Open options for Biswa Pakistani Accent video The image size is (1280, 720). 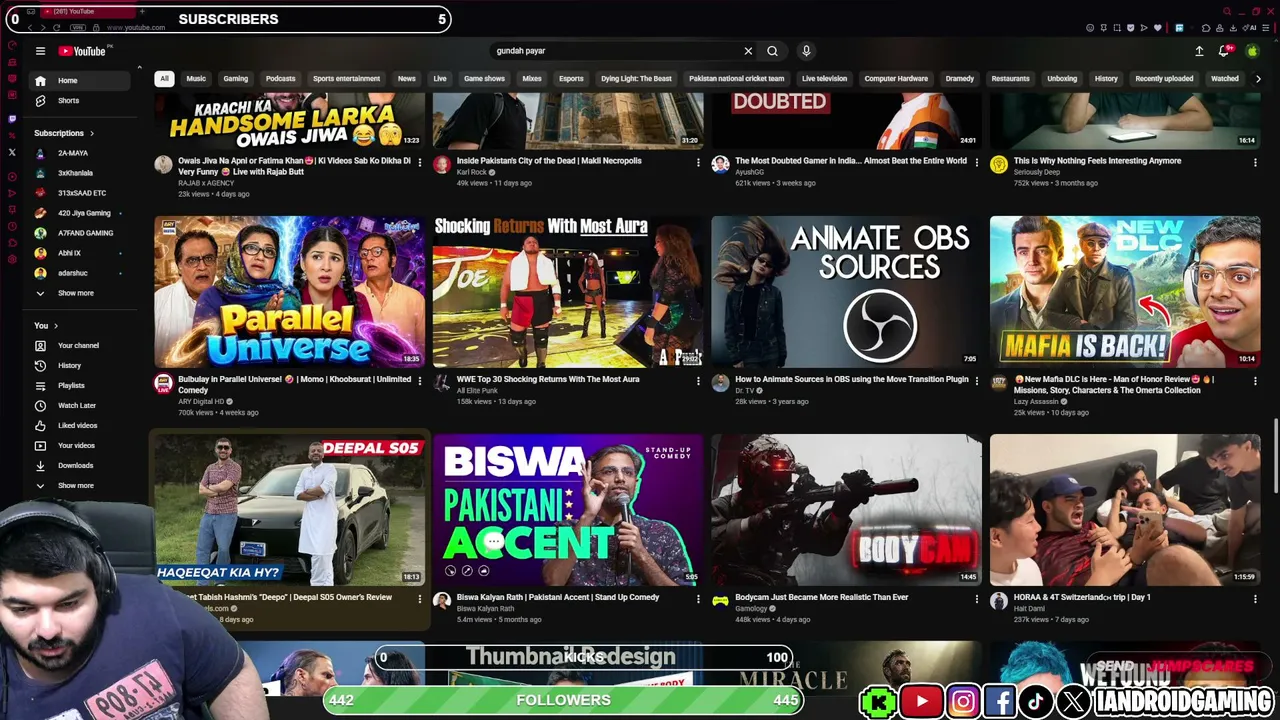click(698, 599)
